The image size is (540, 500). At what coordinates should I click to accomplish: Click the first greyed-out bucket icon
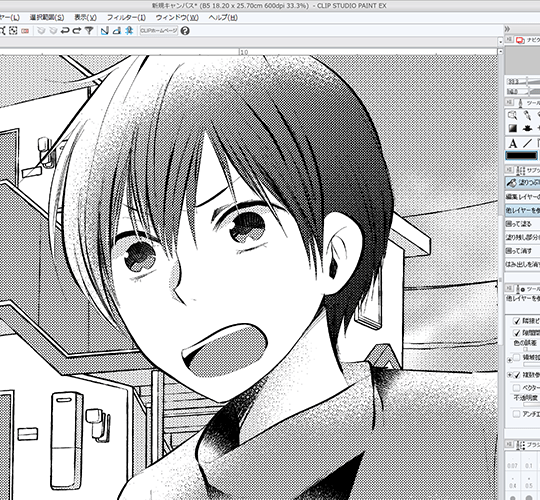(x=41, y=31)
